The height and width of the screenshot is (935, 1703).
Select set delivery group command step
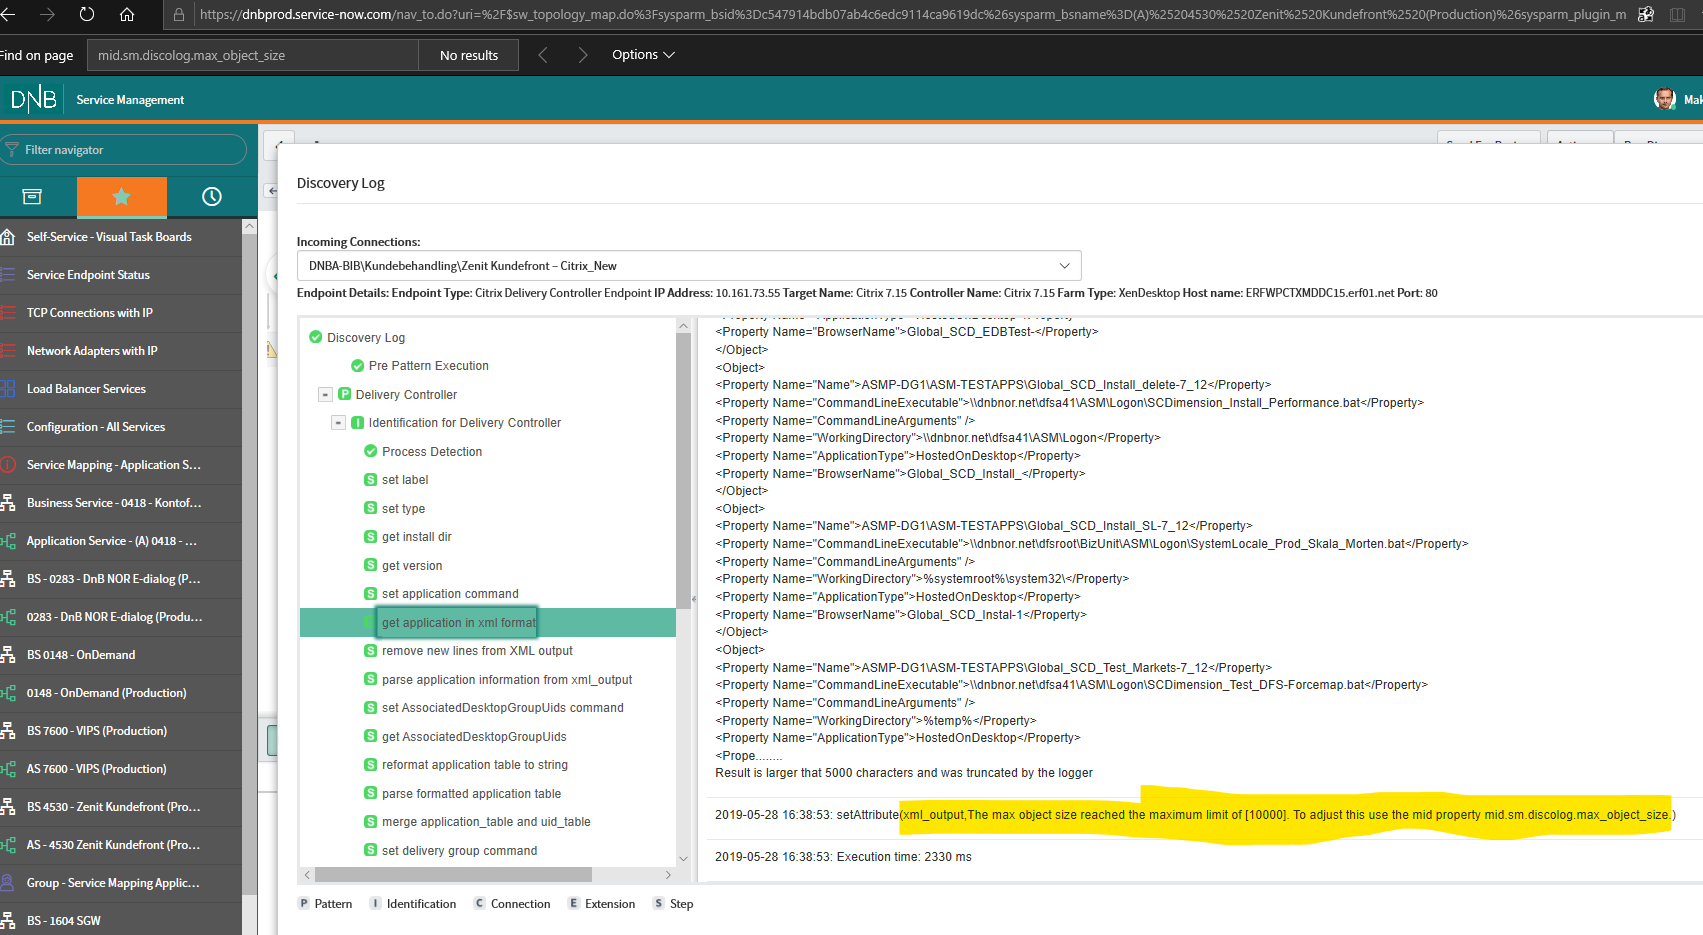pyautogui.click(x=459, y=851)
